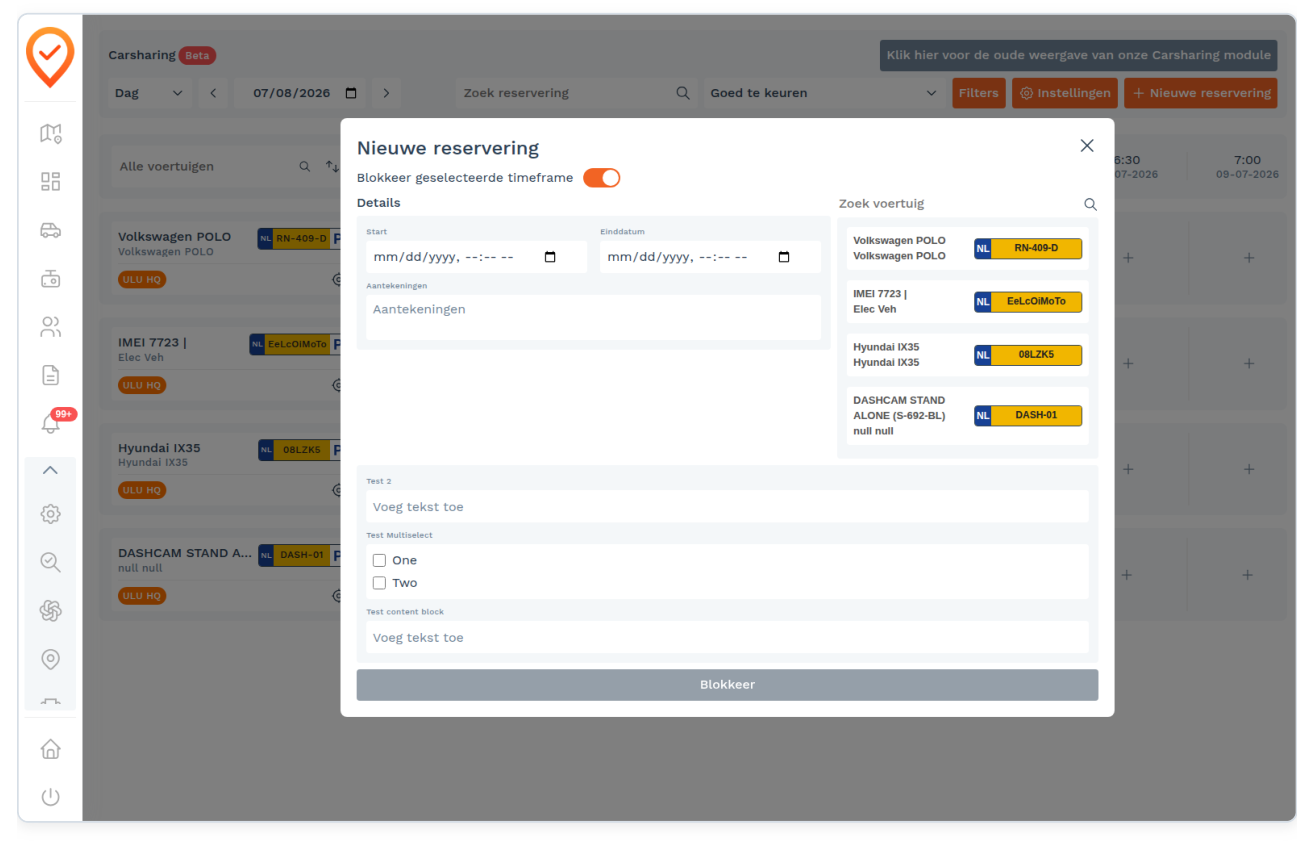Click the search icon next to Zoek voertuig
Screen dimensions: 1314x843
(x=1090, y=204)
